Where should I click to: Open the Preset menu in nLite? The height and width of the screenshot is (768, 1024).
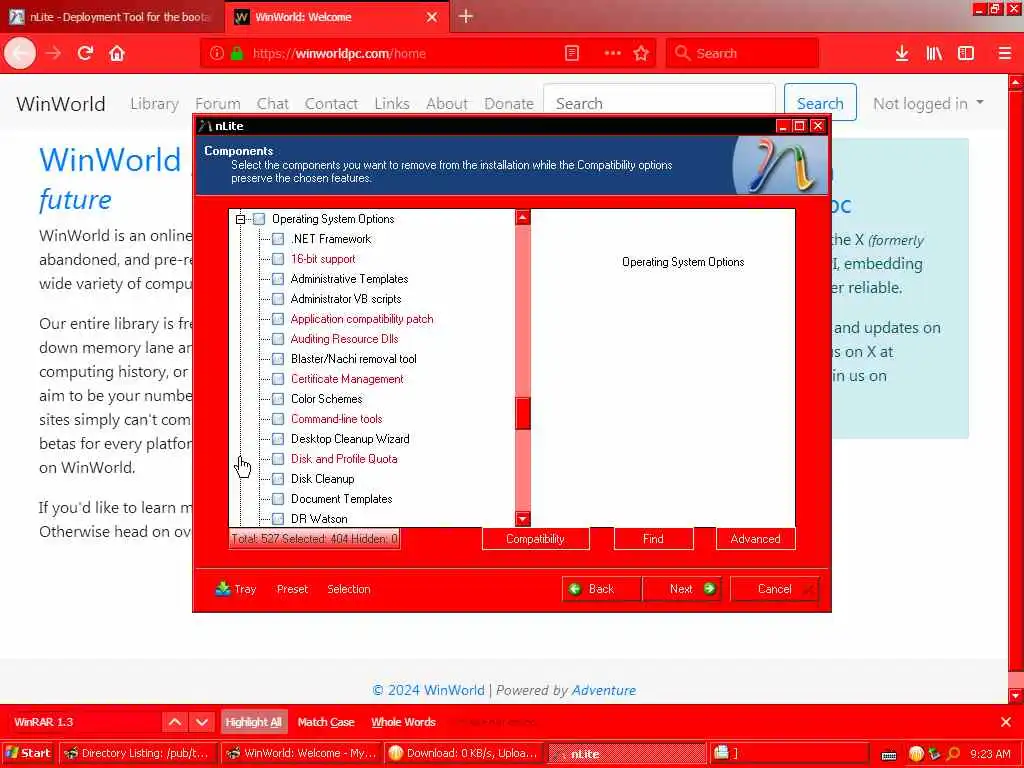coord(292,589)
